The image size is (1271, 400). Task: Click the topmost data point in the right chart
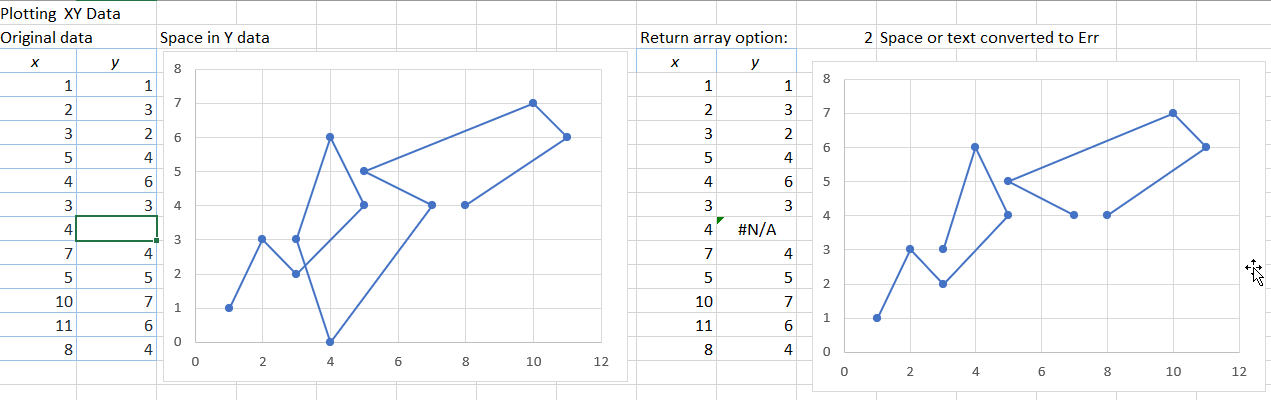1173,113
